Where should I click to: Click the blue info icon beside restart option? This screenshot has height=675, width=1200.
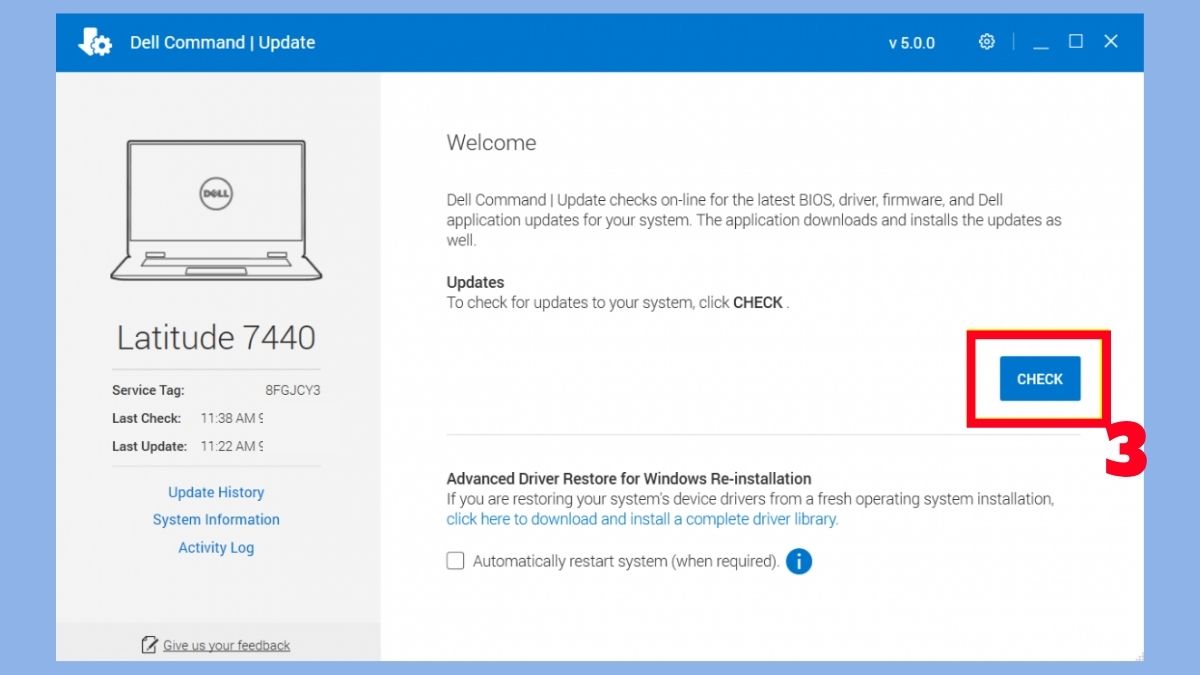pyautogui.click(x=799, y=561)
